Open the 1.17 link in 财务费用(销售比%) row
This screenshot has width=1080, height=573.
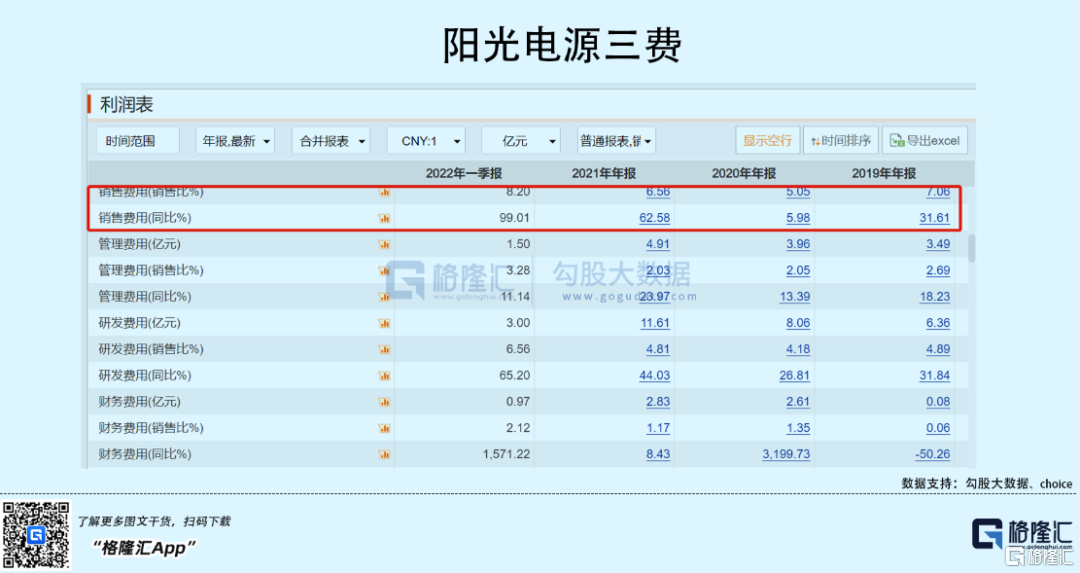(x=658, y=428)
